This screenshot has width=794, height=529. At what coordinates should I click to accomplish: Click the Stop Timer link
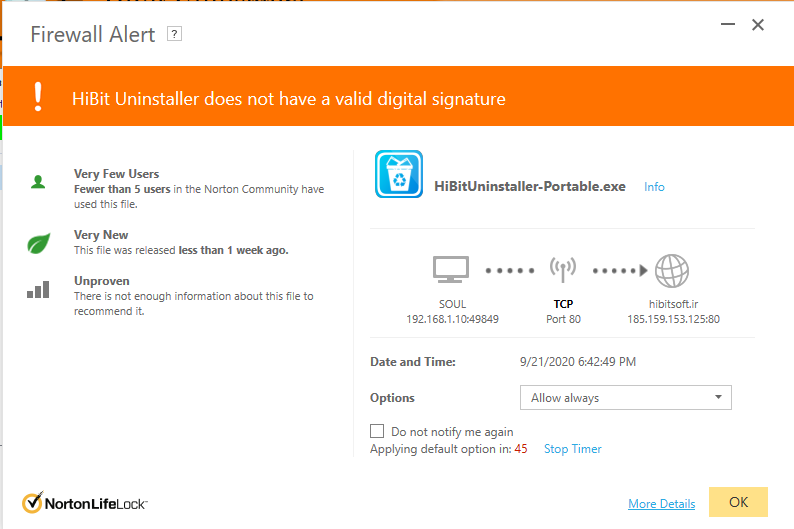(x=572, y=449)
